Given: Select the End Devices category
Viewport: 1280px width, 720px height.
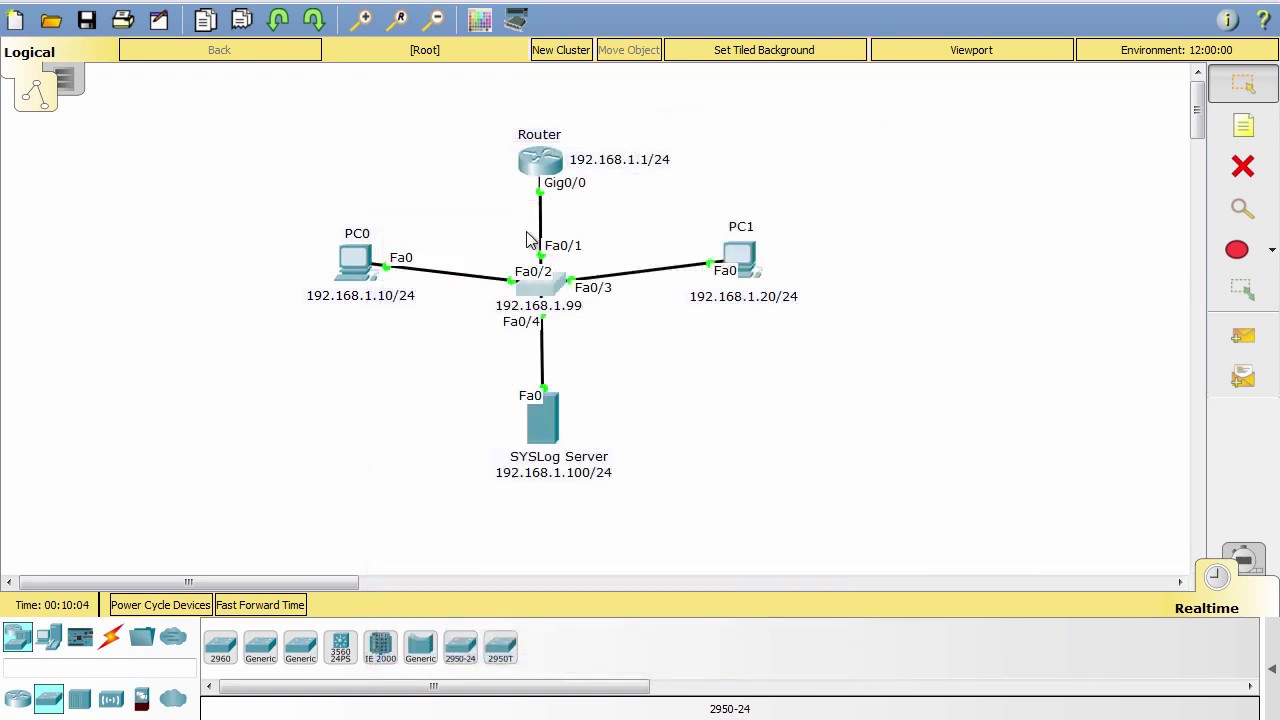Looking at the screenshot, I should 49,636.
